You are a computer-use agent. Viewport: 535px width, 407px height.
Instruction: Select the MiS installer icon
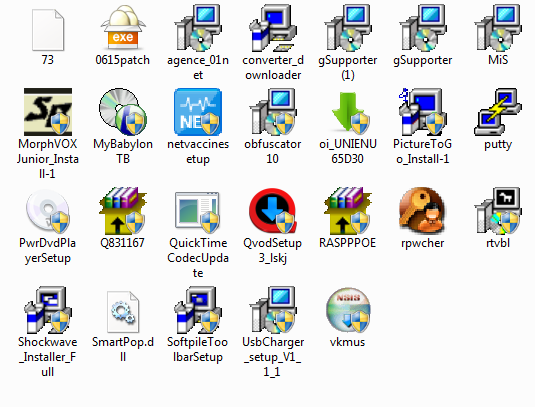click(x=498, y=27)
